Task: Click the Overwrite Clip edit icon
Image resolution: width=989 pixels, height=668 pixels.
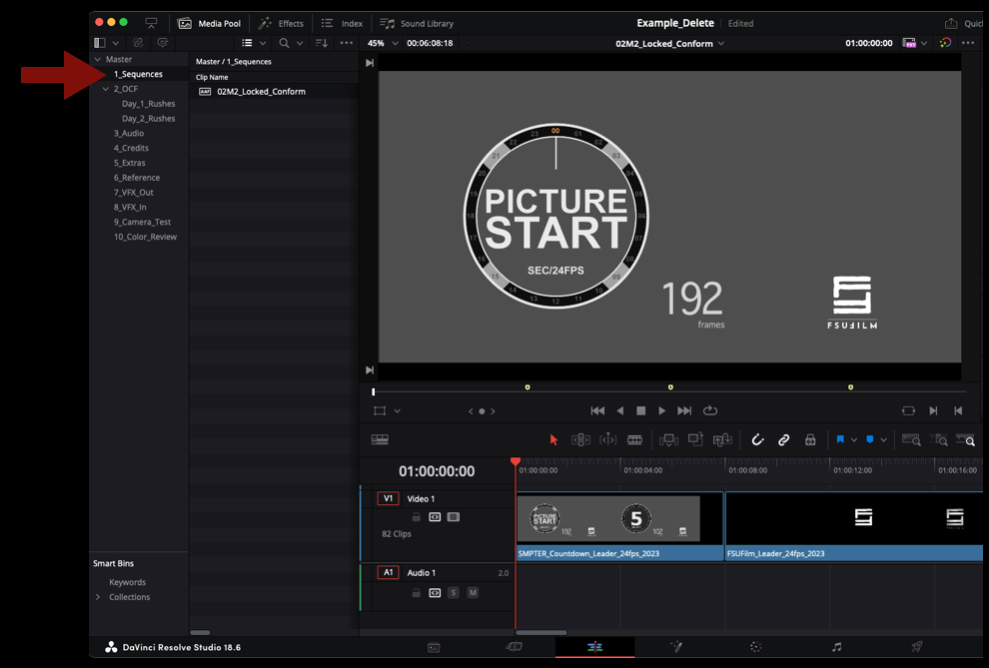Action: pos(696,440)
